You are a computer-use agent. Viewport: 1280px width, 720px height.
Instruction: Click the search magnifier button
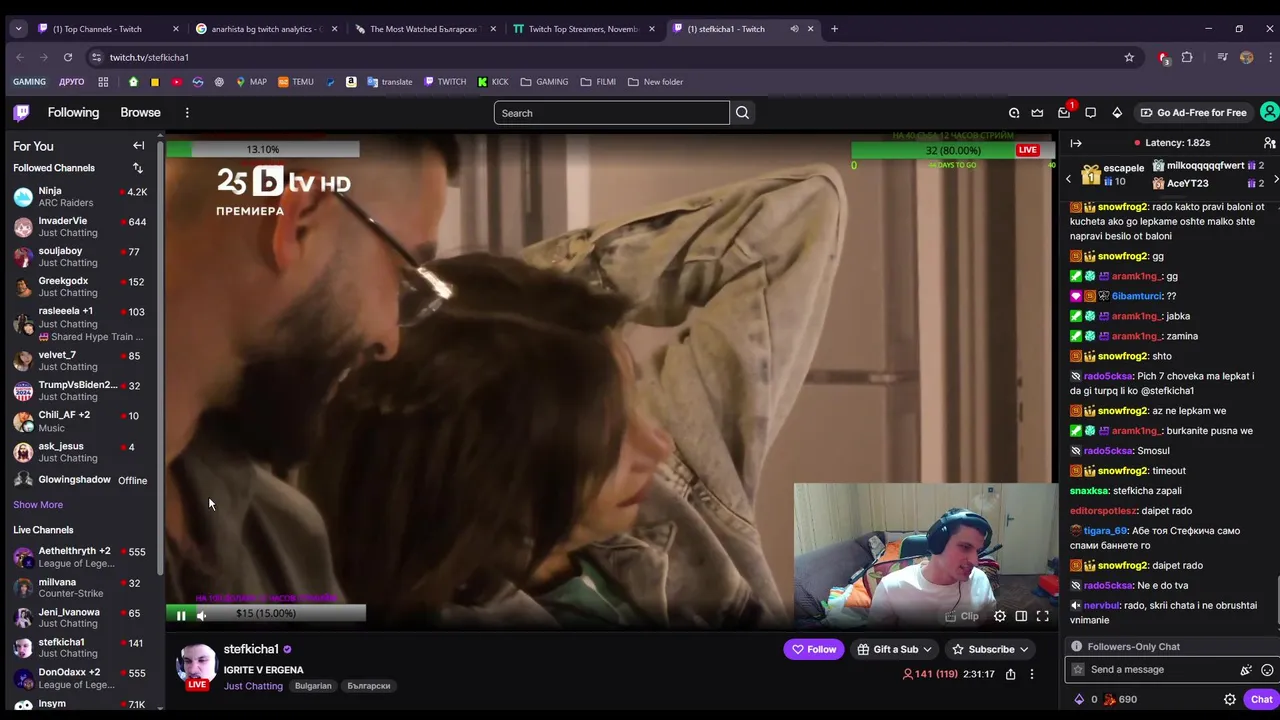coord(742,113)
